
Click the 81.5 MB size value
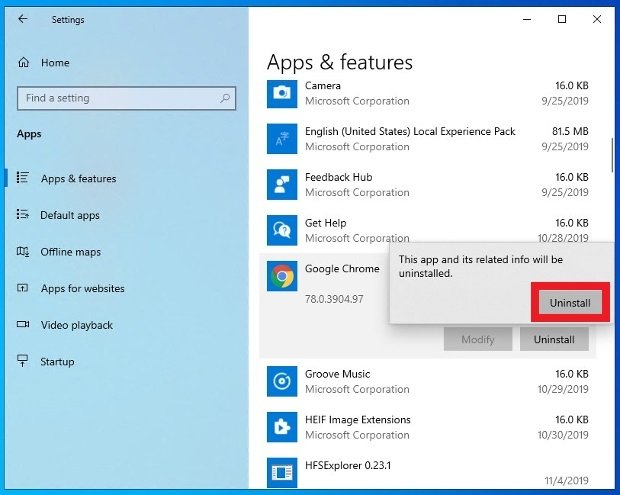[x=570, y=131]
